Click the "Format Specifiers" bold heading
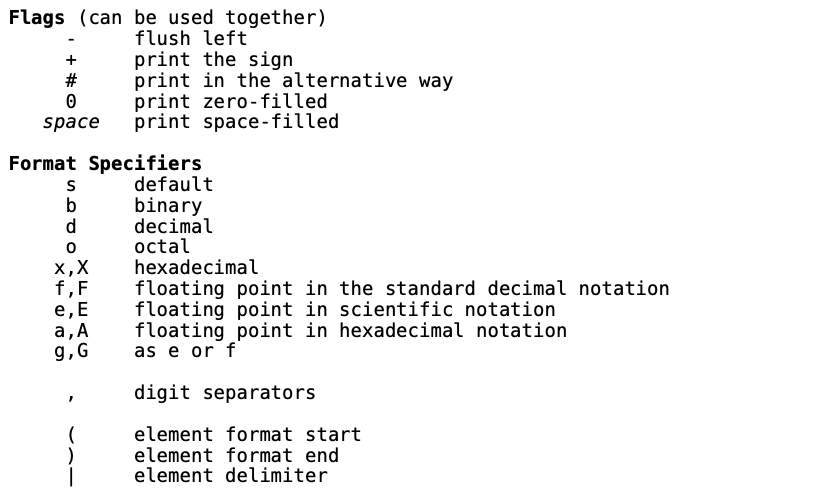Viewport: 834px width, 490px height. pos(105,163)
